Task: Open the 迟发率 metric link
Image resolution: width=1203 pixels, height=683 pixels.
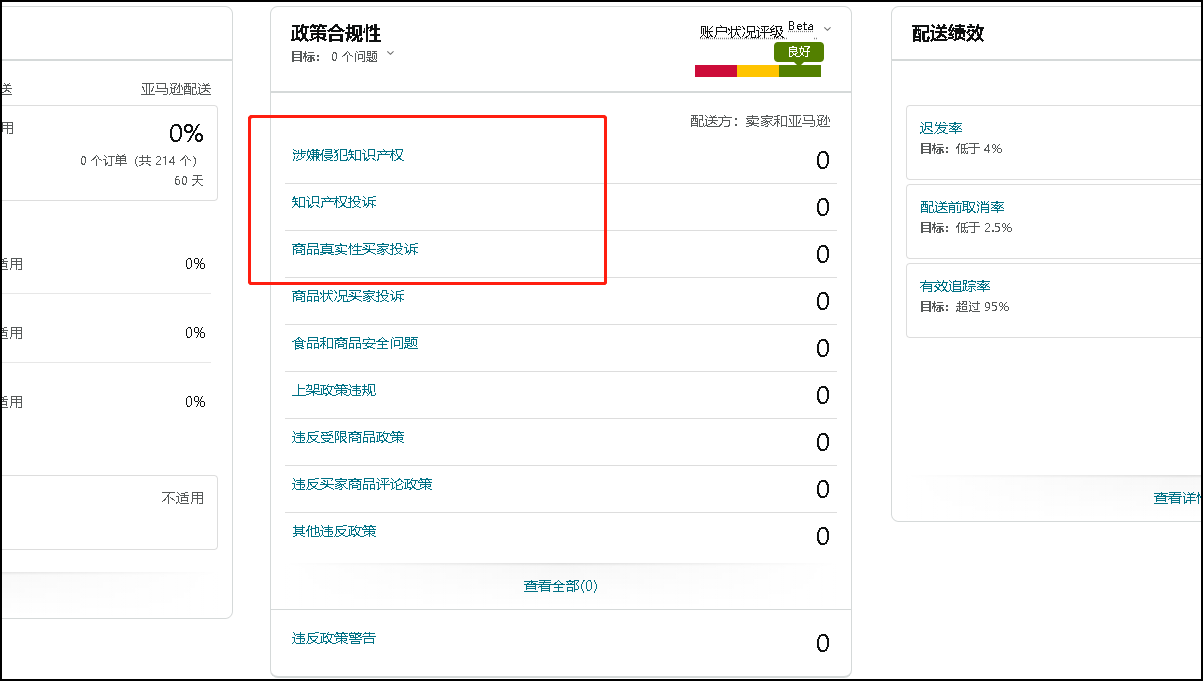Action: (941, 128)
